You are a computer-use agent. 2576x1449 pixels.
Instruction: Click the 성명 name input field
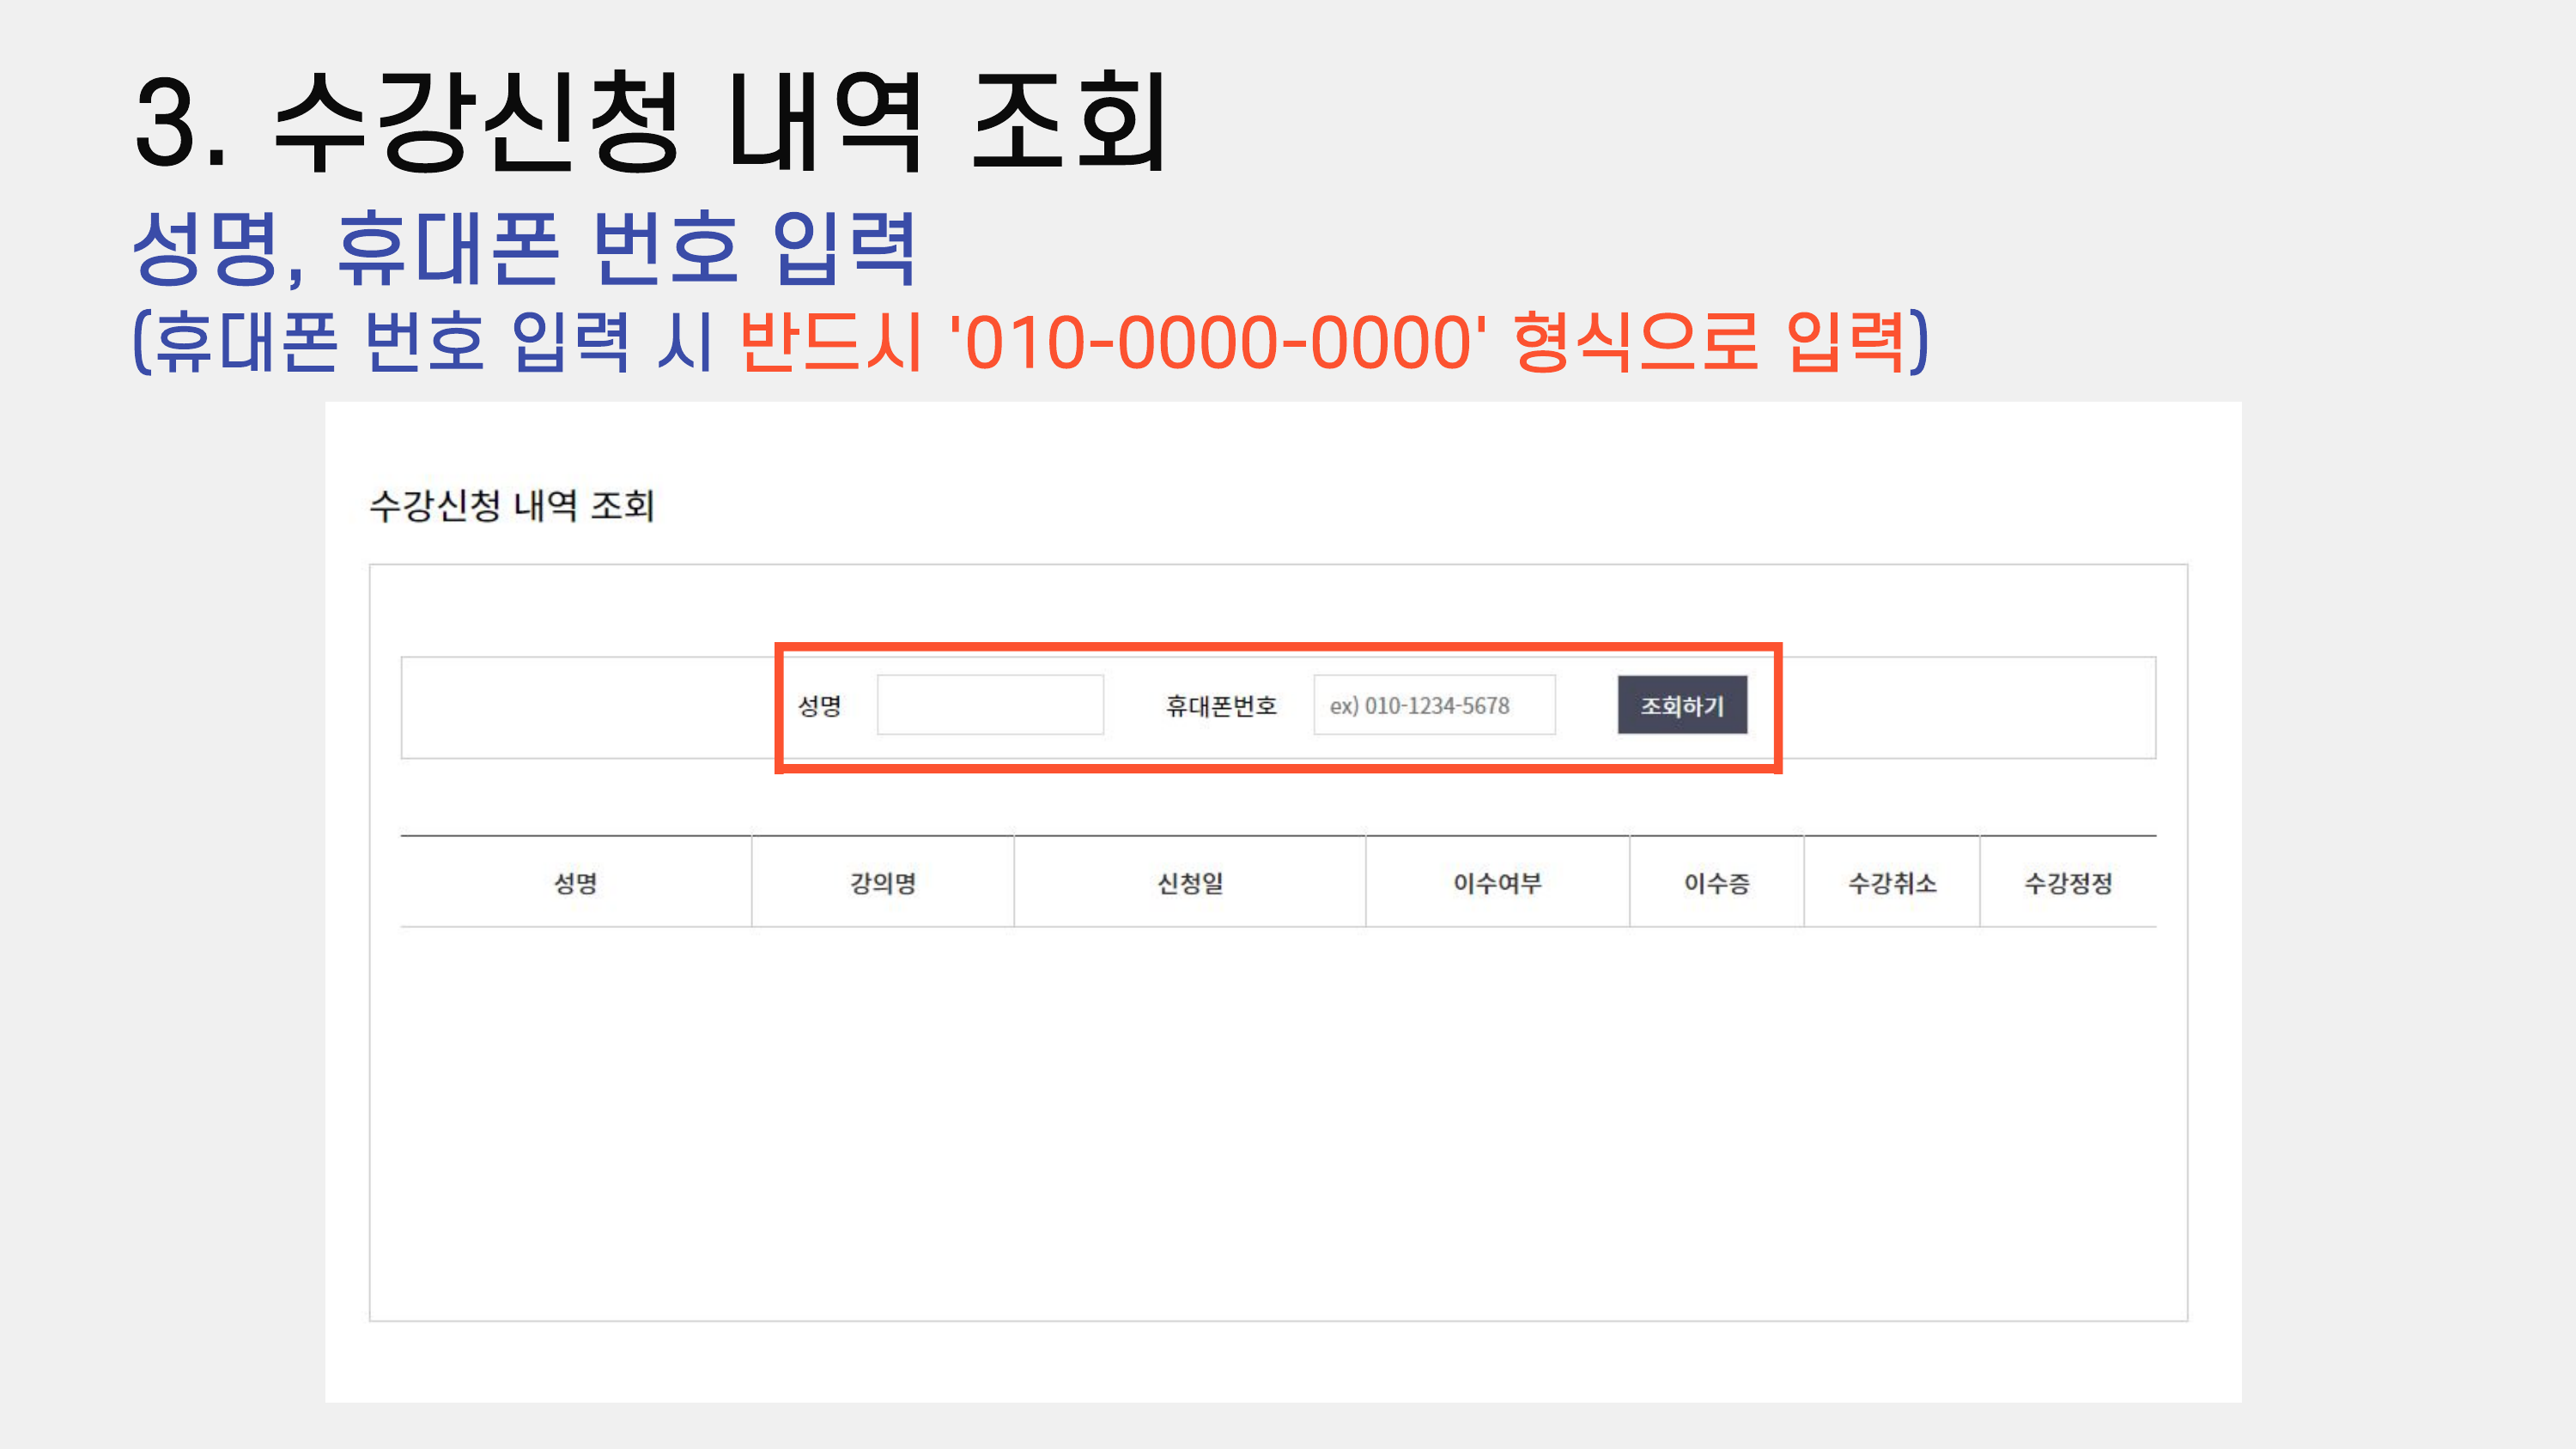click(x=990, y=705)
